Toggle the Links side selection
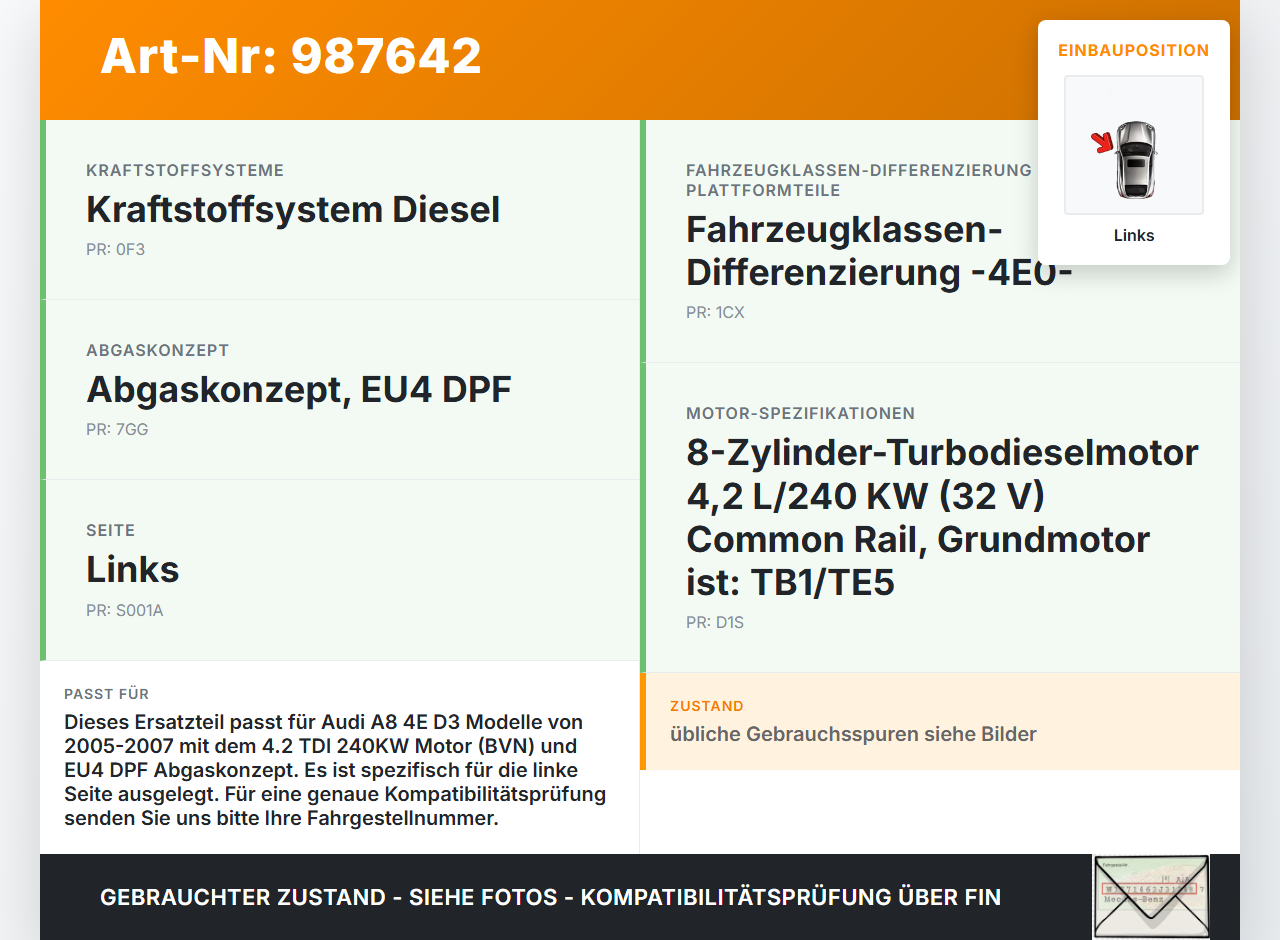 click(x=133, y=568)
